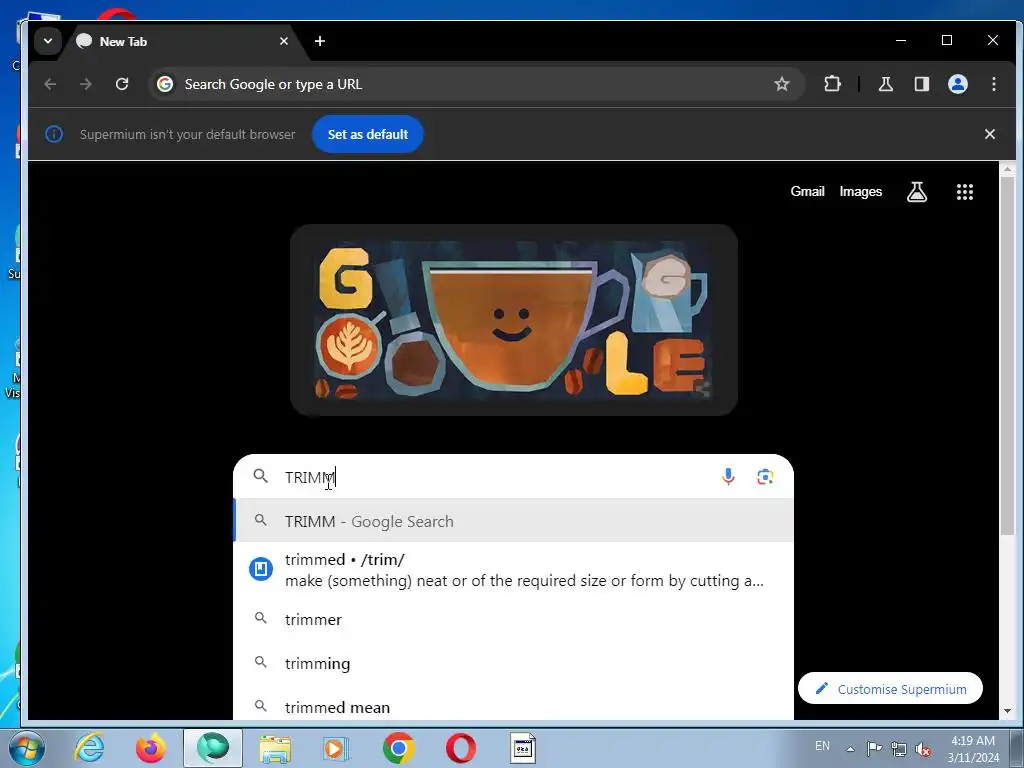
Task: Open the Gmail link
Action: [x=807, y=191]
